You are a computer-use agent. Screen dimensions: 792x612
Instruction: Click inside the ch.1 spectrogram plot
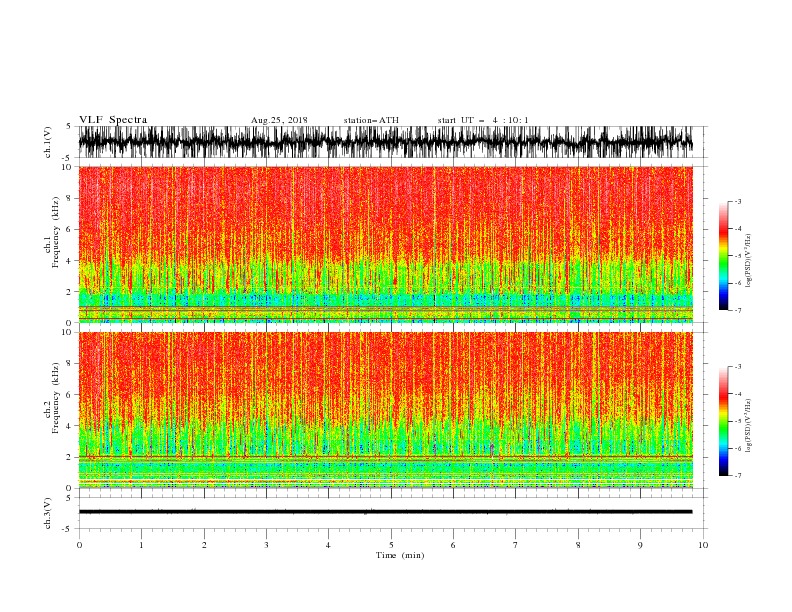(385, 244)
